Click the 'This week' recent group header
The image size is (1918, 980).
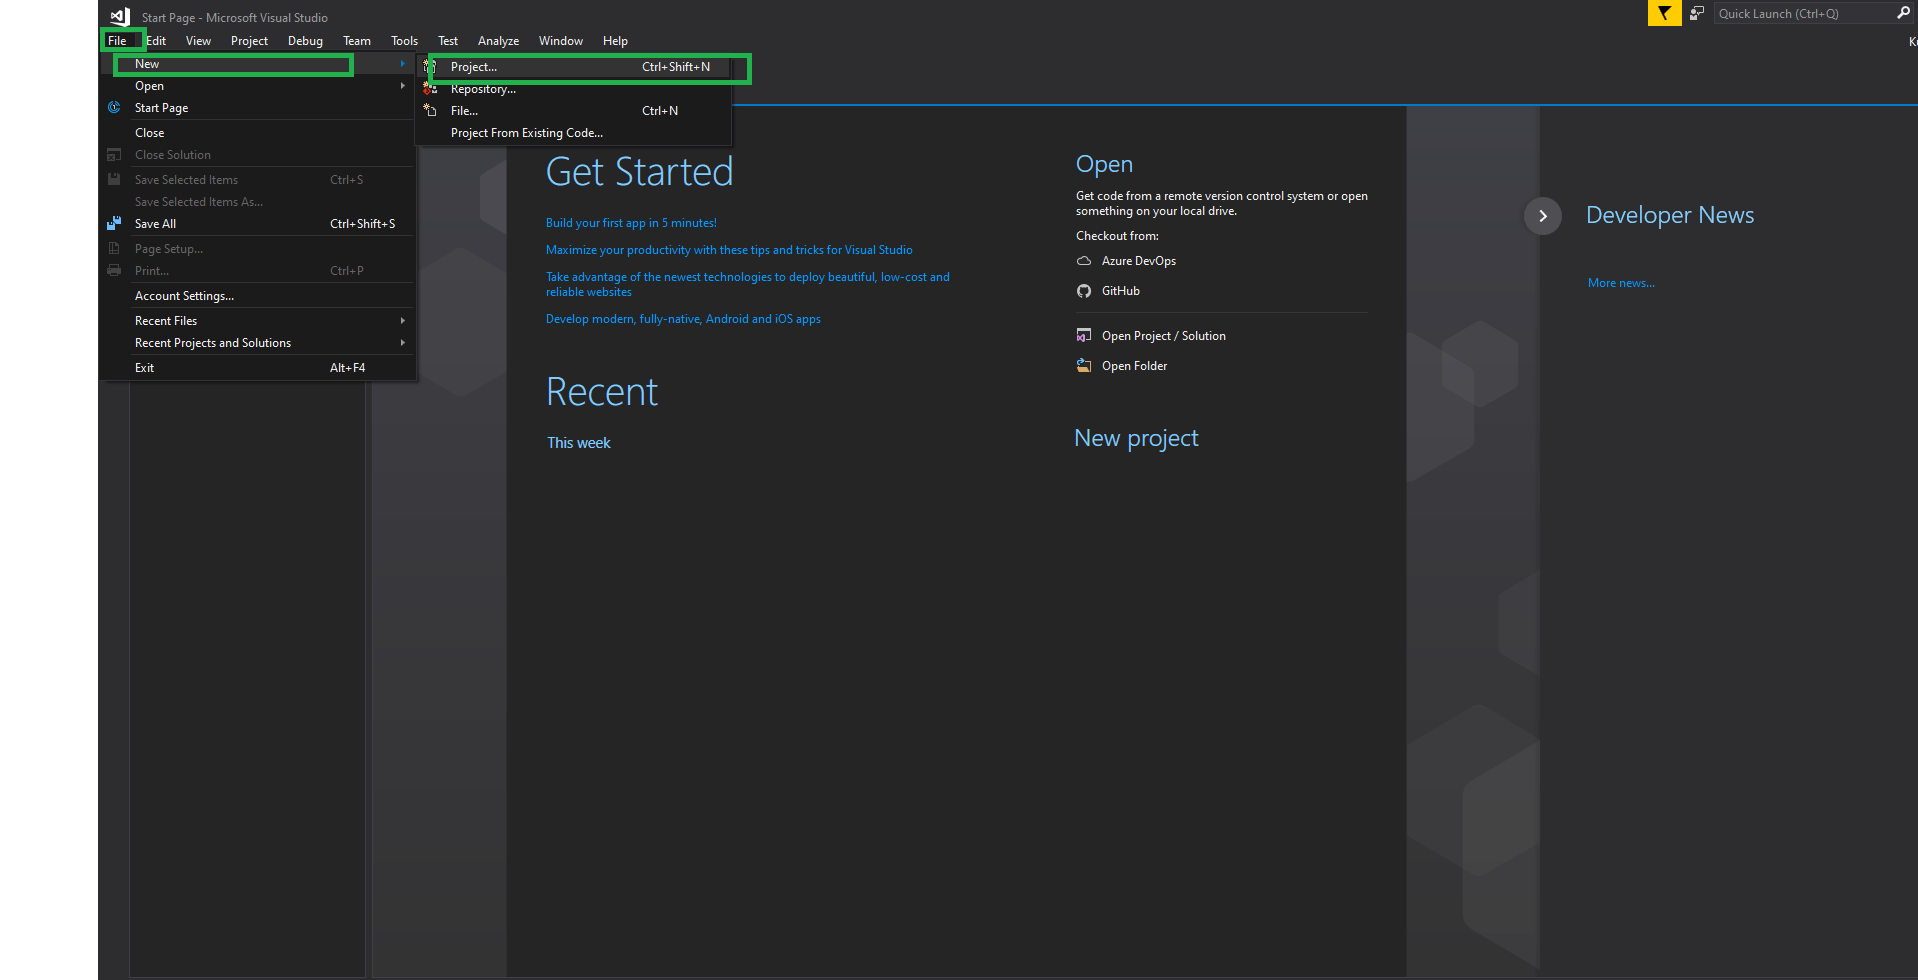(x=578, y=443)
